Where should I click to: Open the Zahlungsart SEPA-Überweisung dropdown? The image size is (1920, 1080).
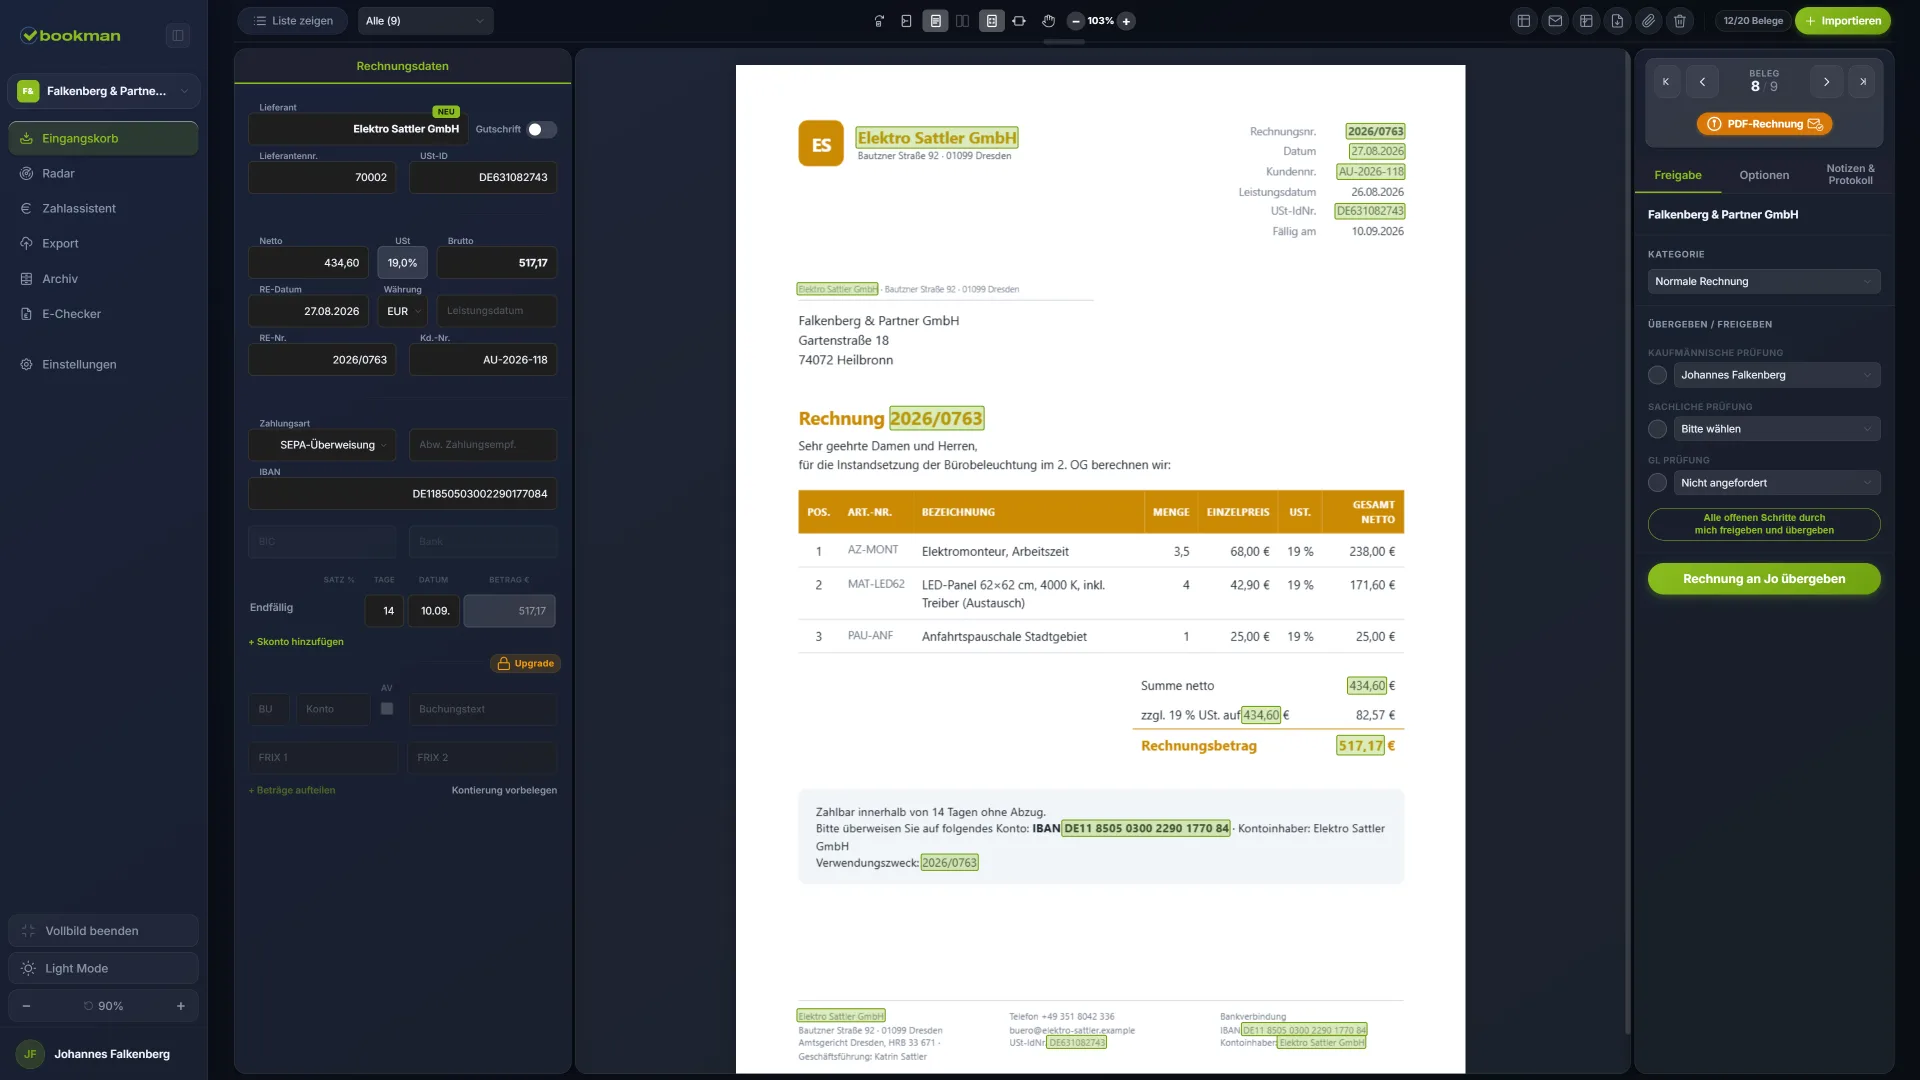coord(322,445)
